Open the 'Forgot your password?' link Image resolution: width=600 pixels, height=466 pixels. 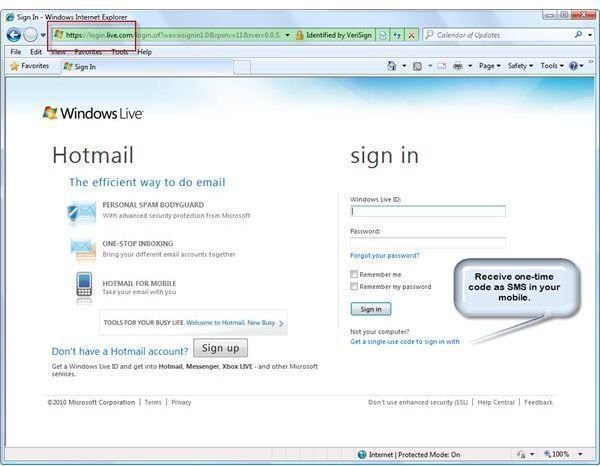pyautogui.click(x=385, y=256)
